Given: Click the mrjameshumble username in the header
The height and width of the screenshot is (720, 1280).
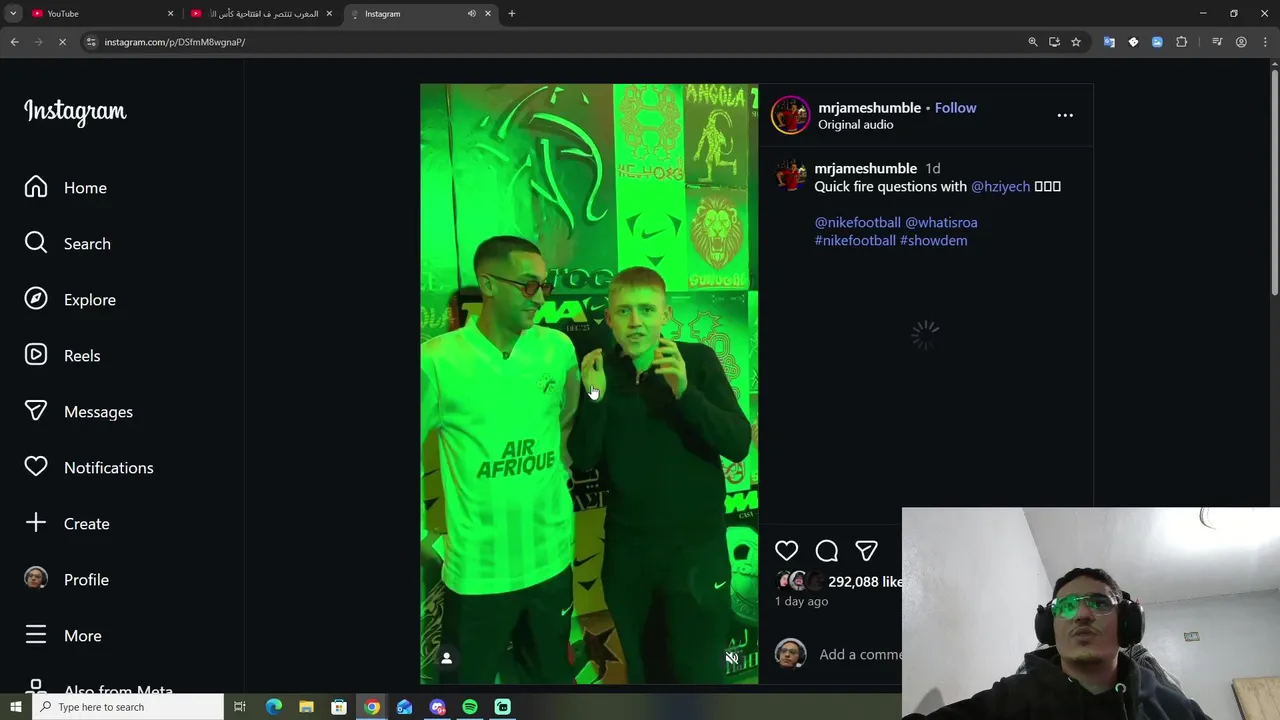Looking at the screenshot, I should pyautogui.click(x=869, y=108).
